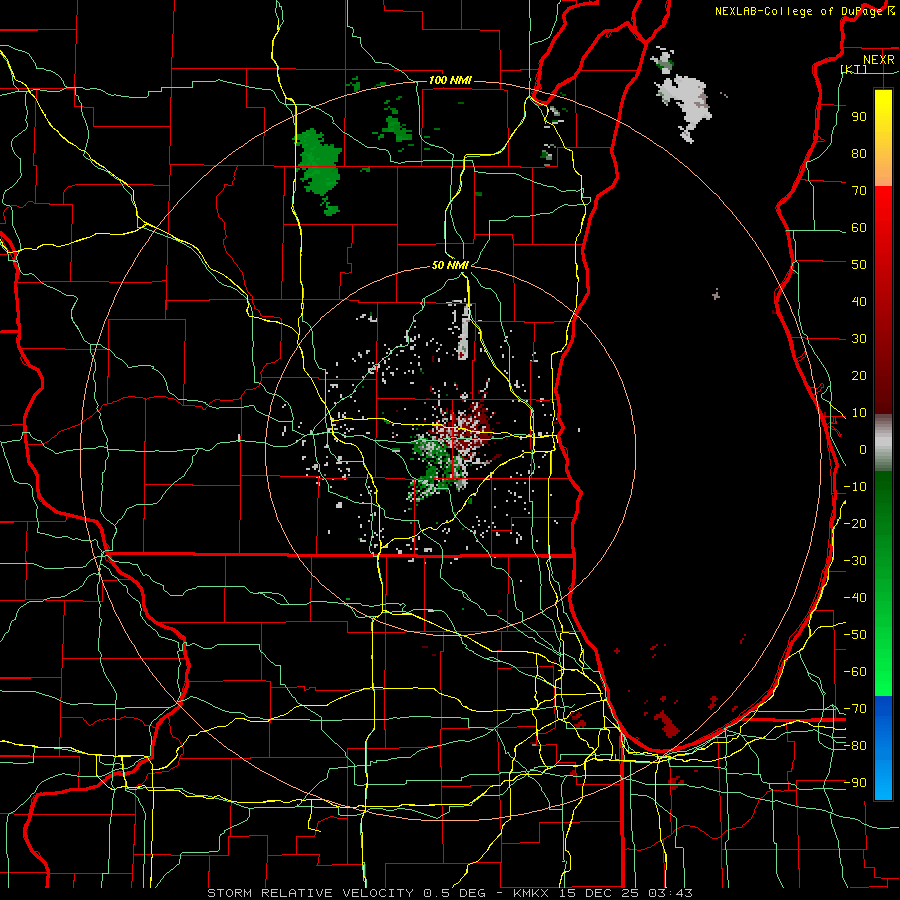Click the STORM RELATIVE VELOCITY 0.5 DEG caption
The width and height of the screenshot is (900, 900).
(x=346, y=893)
